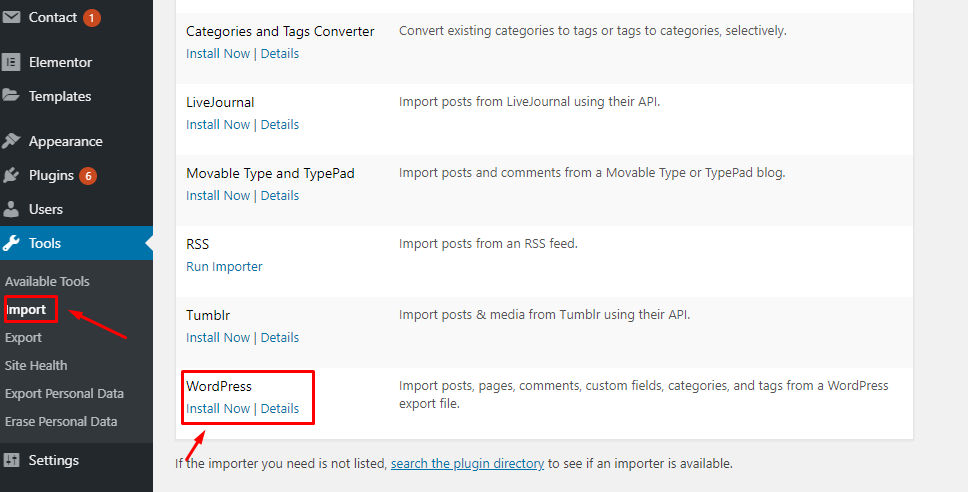This screenshot has height=492, width=968.
Task: Click the Templates folder icon
Action: [12, 96]
